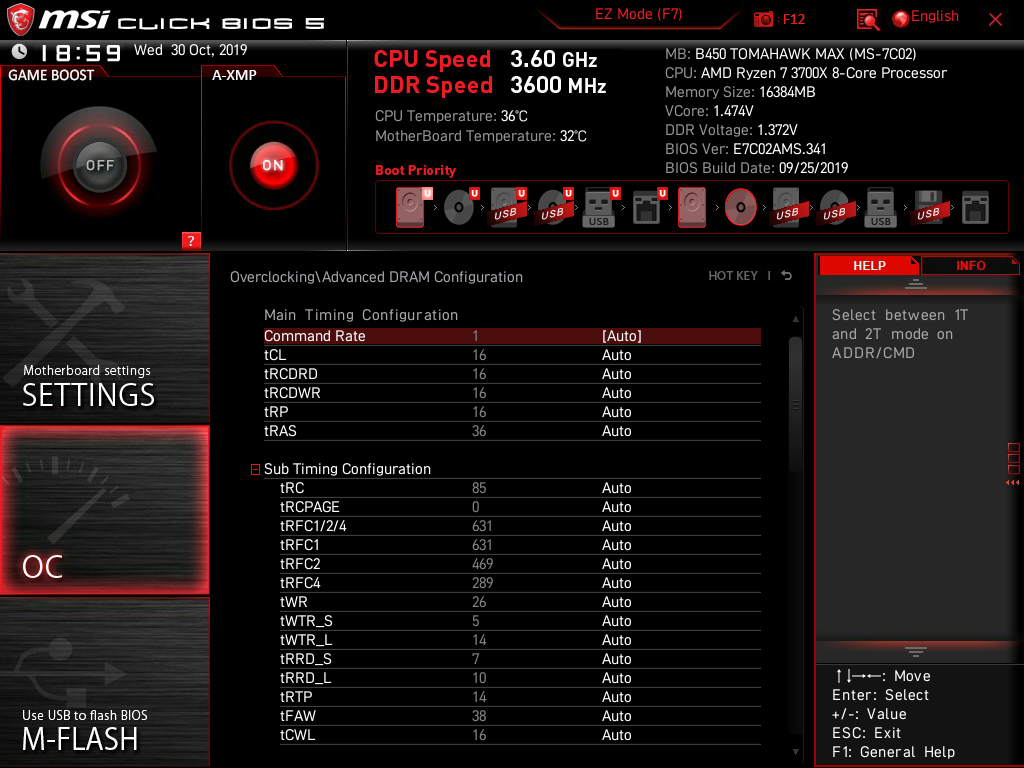
Task: Click the Overclocking\Advanced DRAM Configuration breadcrumb
Action: click(376, 277)
